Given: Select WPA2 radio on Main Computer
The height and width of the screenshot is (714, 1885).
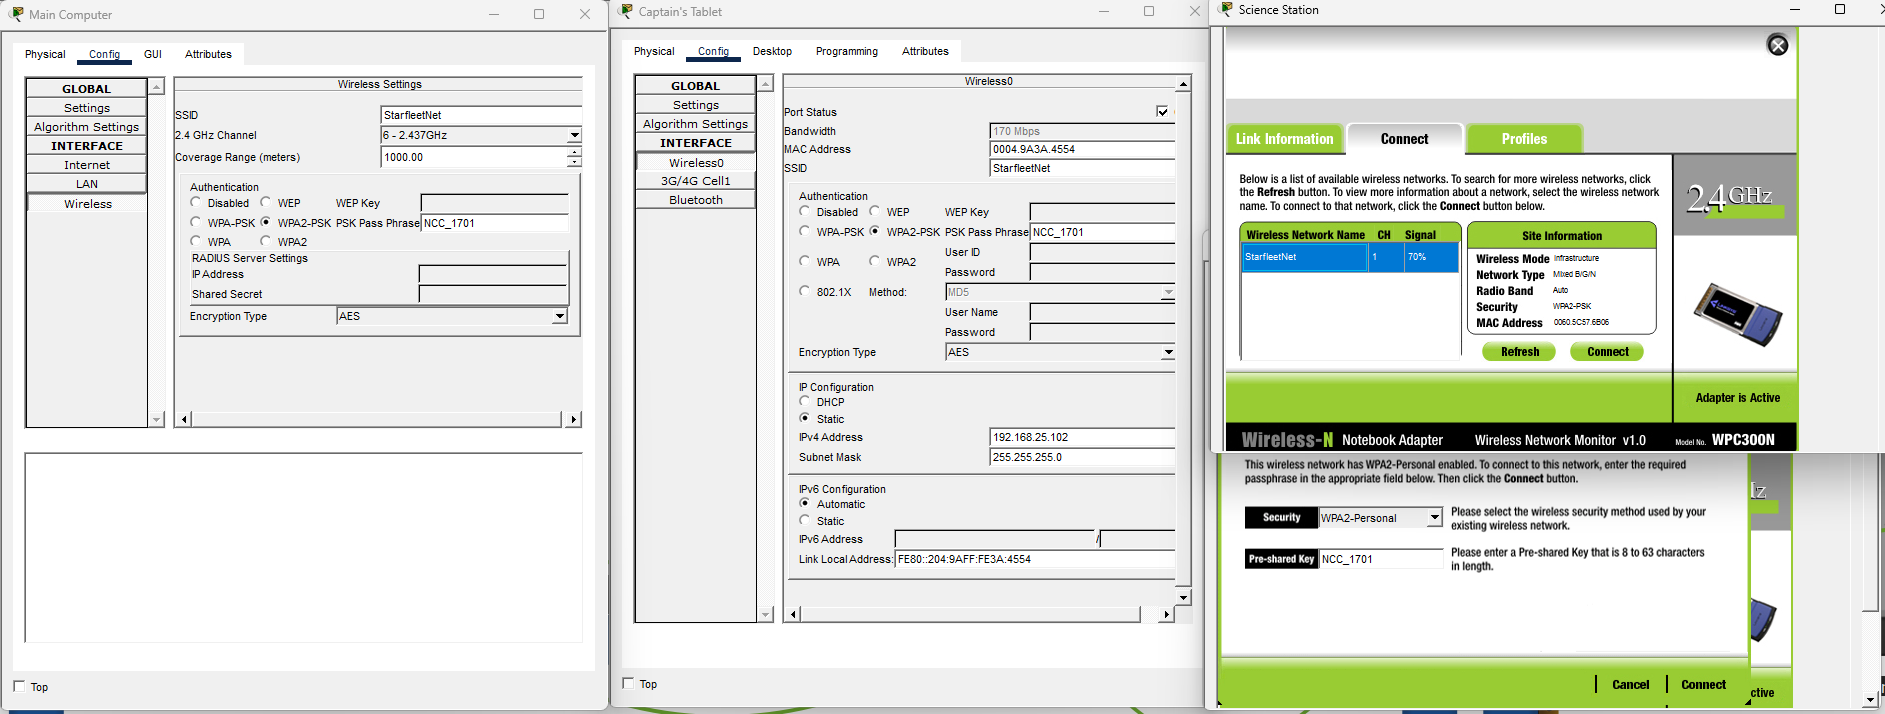Looking at the screenshot, I should pyautogui.click(x=266, y=241).
